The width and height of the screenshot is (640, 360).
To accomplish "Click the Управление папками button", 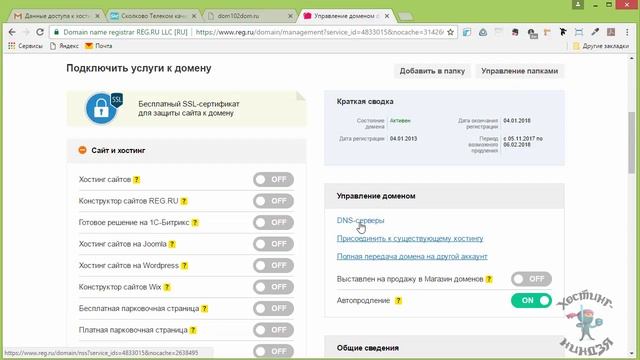I will click(x=520, y=71).
